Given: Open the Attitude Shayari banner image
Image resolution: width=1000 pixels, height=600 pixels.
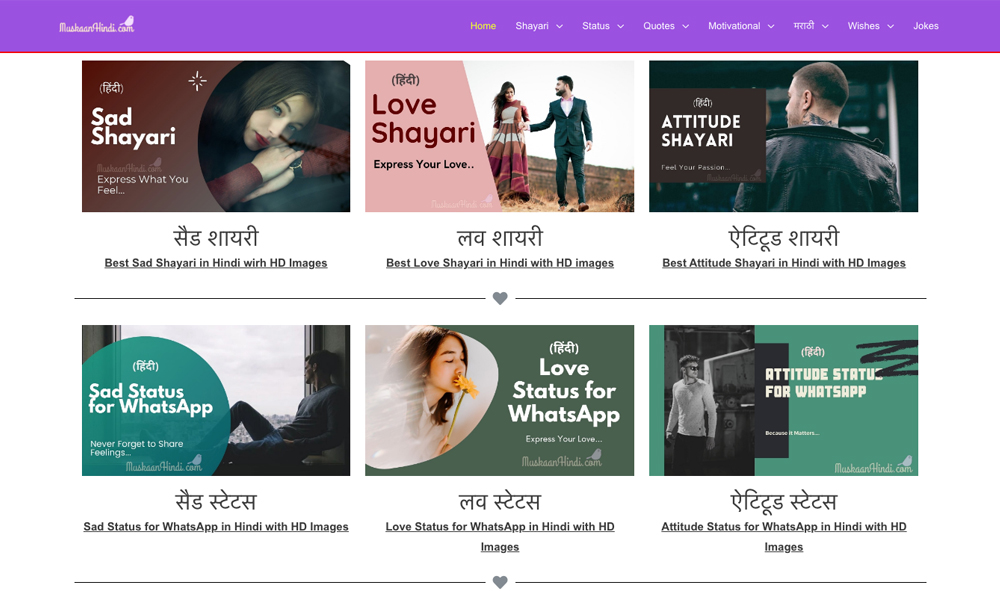Looking at the screenshot, I should 784,136.
